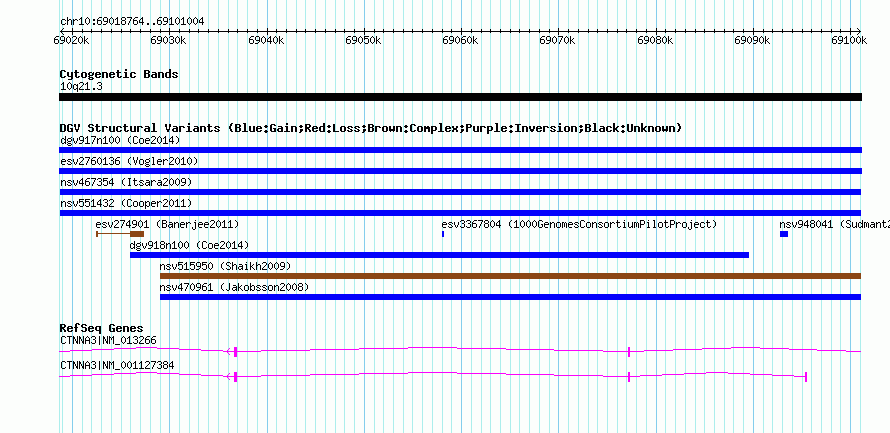
Task: Click the 69040k ruler tick label
Action: [267, 40]
